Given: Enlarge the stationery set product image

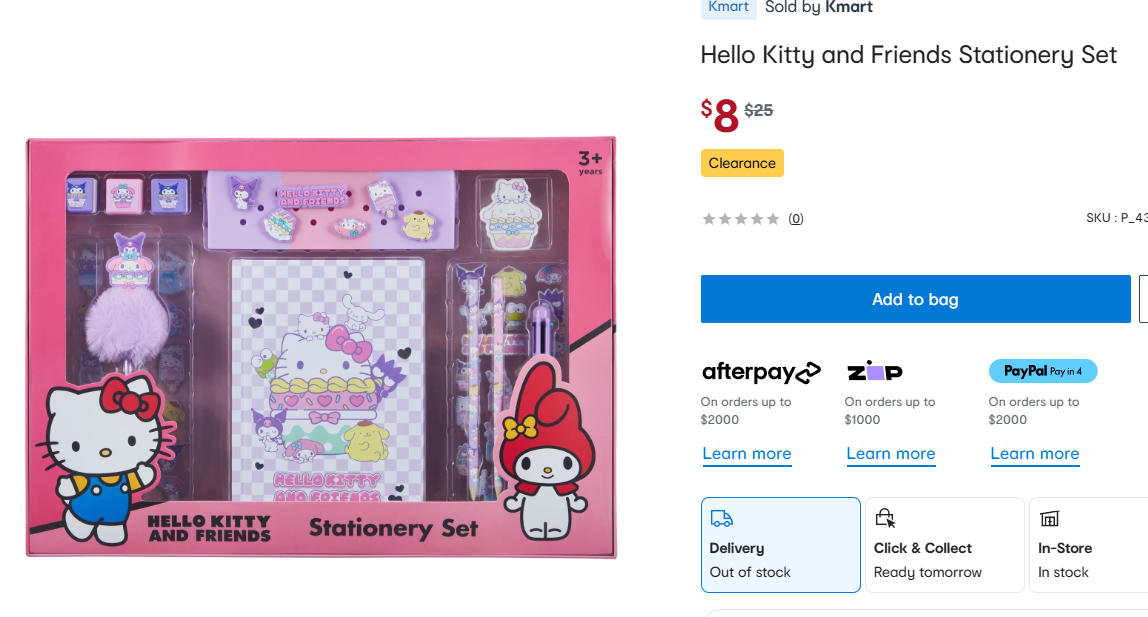Looking at the screenshot, I should point(321,346).
